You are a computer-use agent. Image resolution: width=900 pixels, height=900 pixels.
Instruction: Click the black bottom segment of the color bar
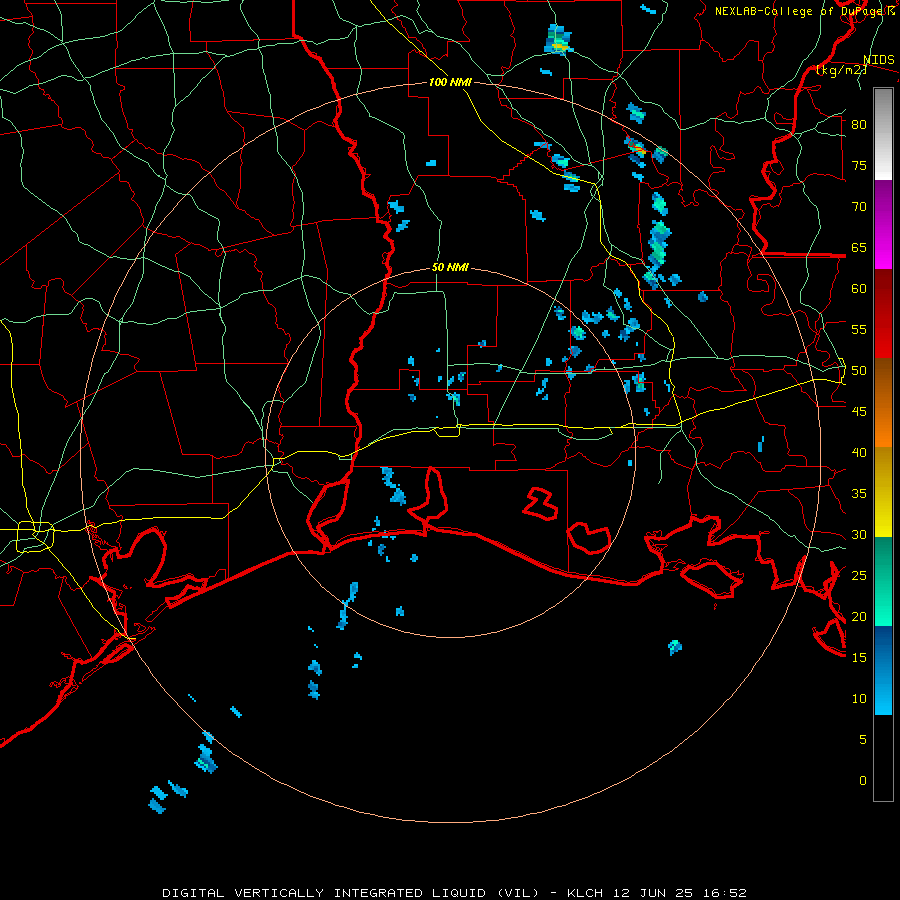click(883, 758)
